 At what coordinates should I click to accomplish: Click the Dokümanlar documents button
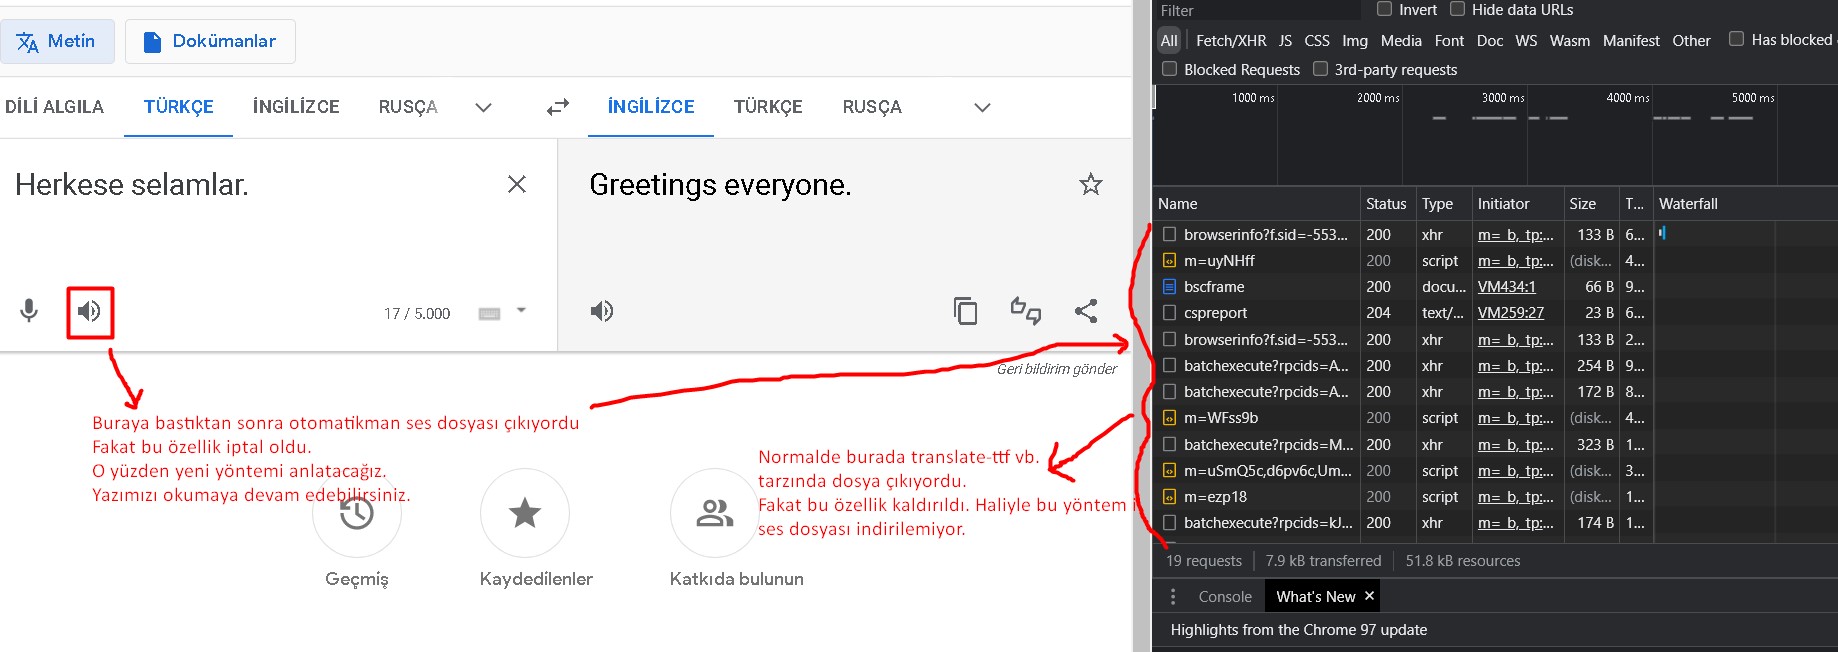(210, 41)
